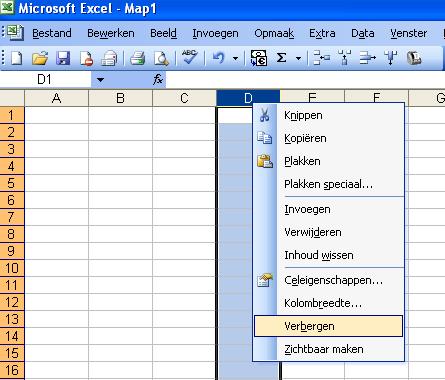Click the Permission document icon
Viewport: 445px width, 380px height.
[86, 59]
